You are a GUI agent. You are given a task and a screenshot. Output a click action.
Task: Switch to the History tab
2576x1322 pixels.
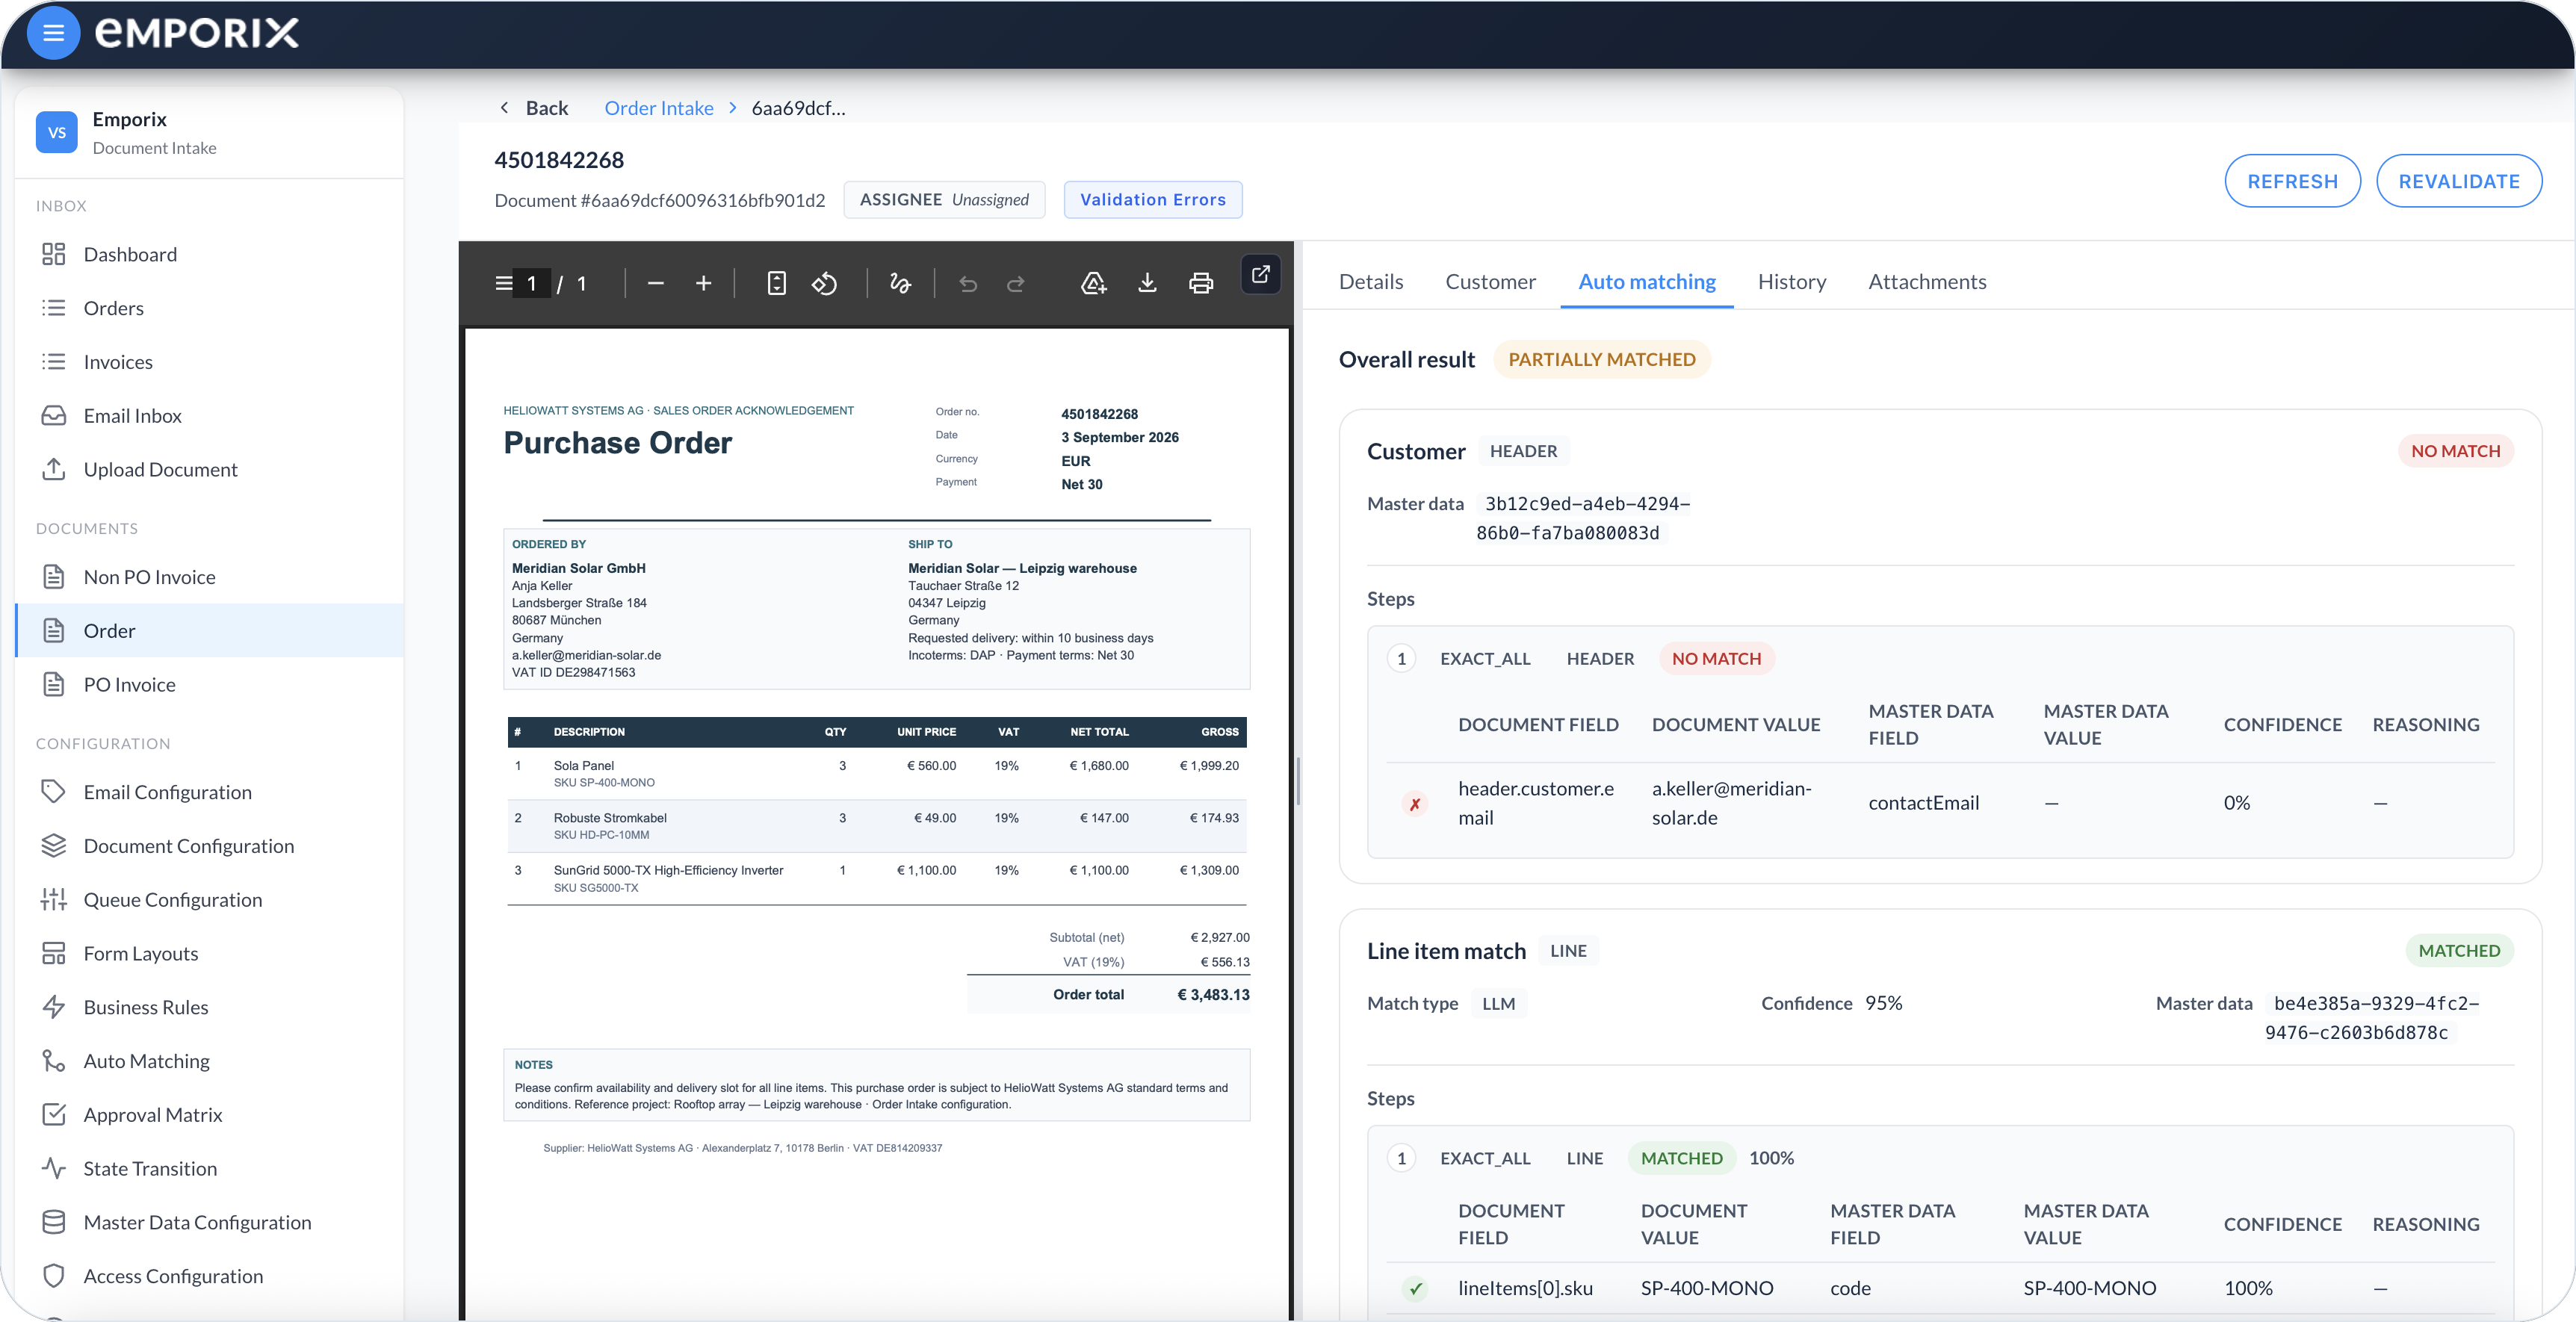coord(1791,282)
